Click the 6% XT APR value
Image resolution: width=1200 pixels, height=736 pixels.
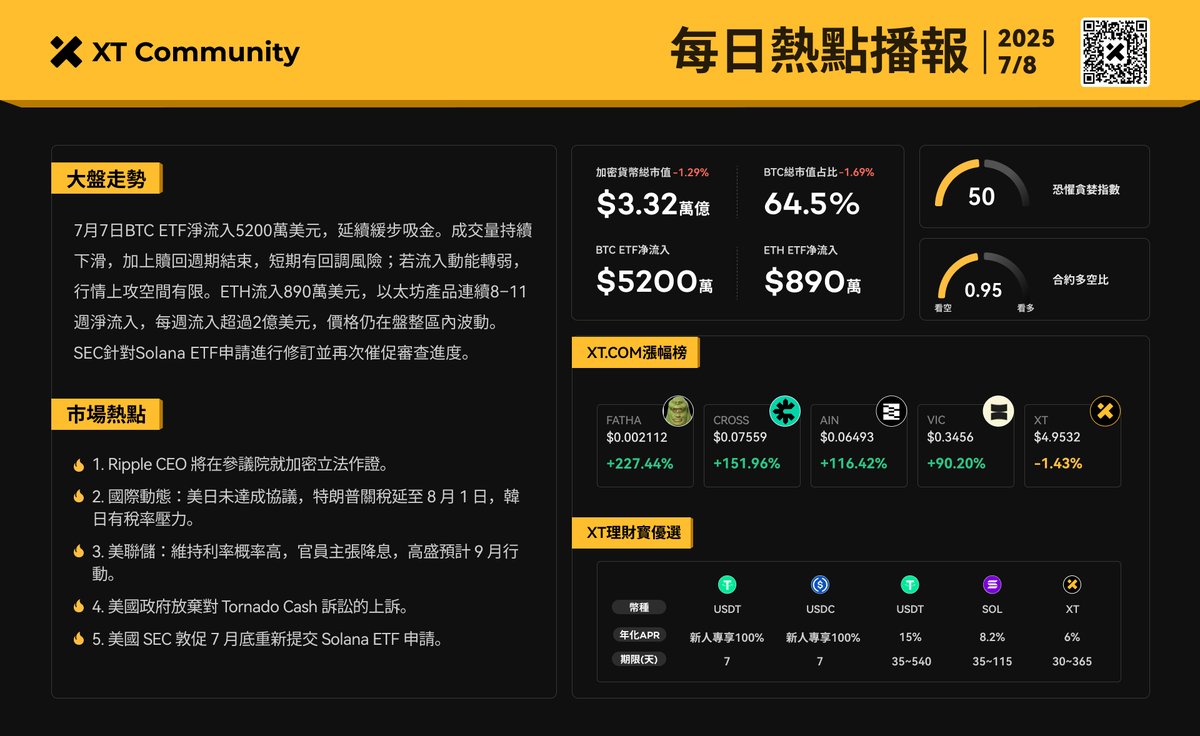(x=1072, y=637)
